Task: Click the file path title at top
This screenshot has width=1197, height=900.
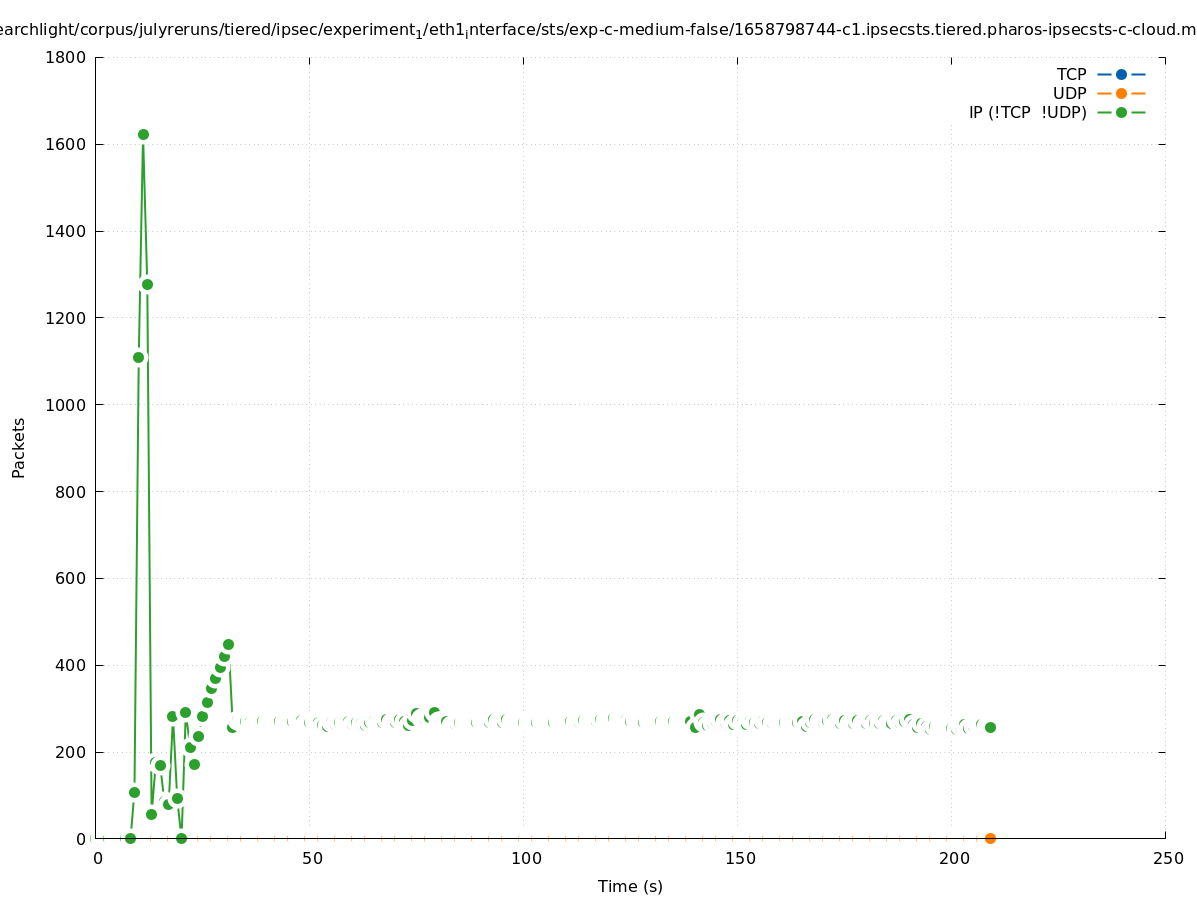Action: click(x=598, y=30)
